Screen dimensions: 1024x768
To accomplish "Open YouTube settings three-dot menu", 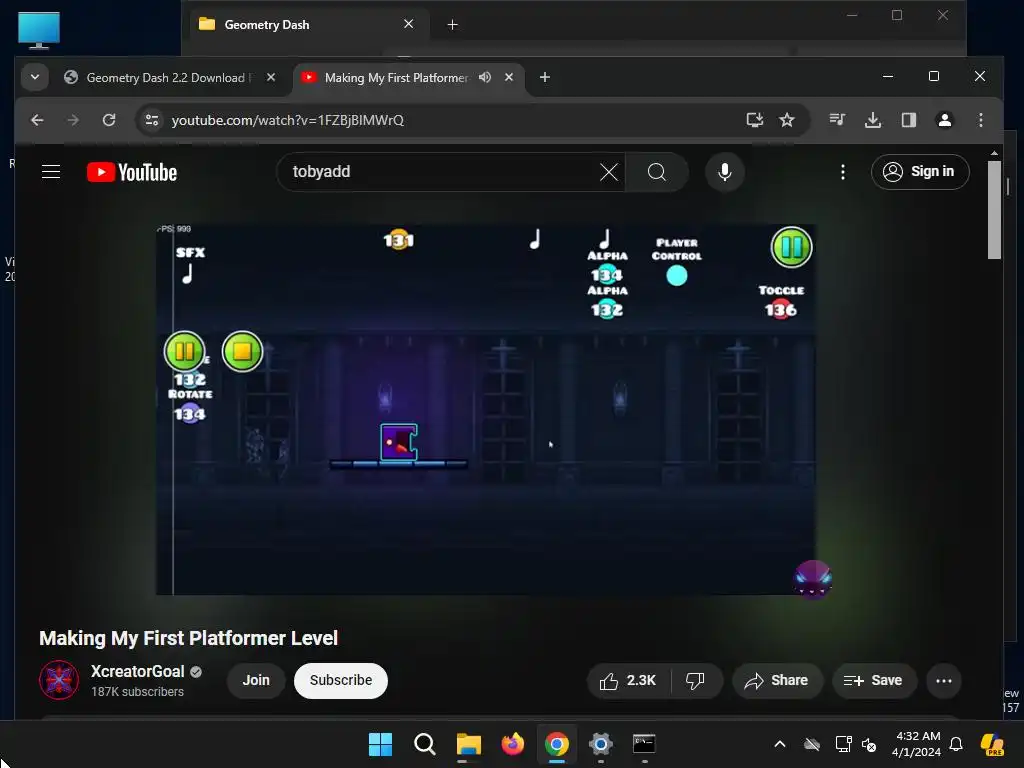I will point(842,172).
